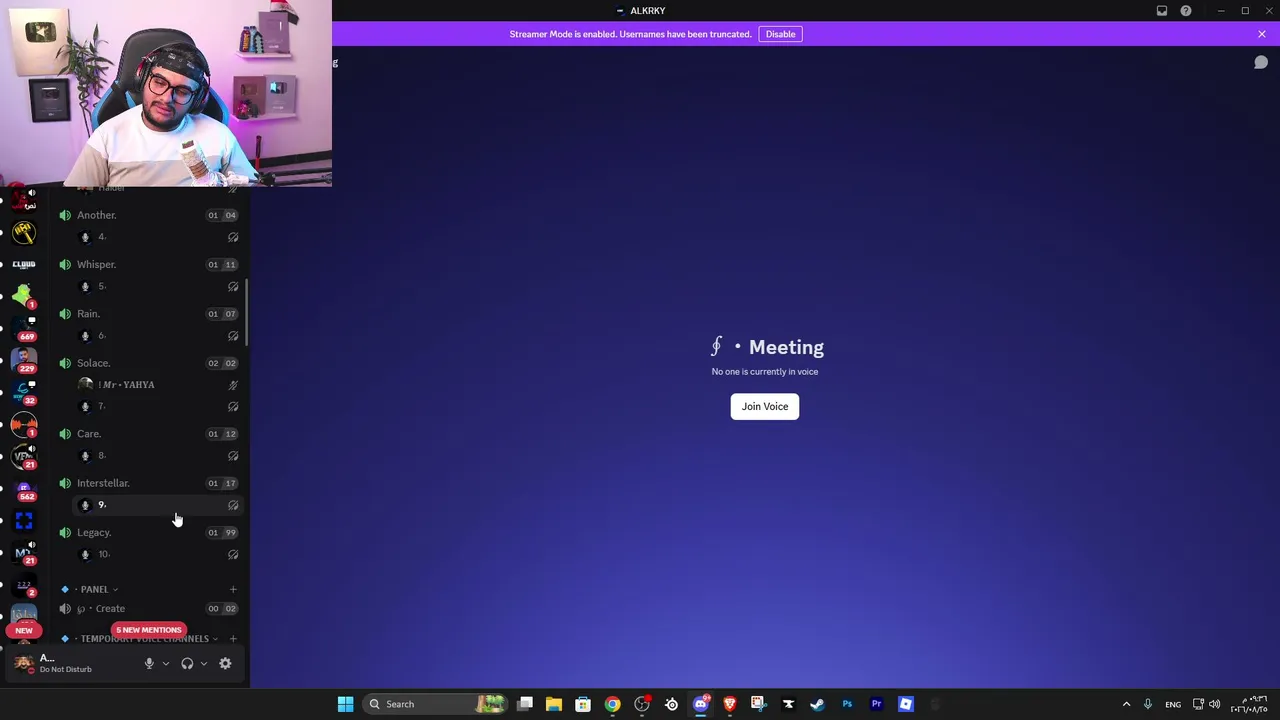The width and height of the screenshot is (1280, 720).
Task: Open the server with 669 badge
Action: click(x=24, y=328)
